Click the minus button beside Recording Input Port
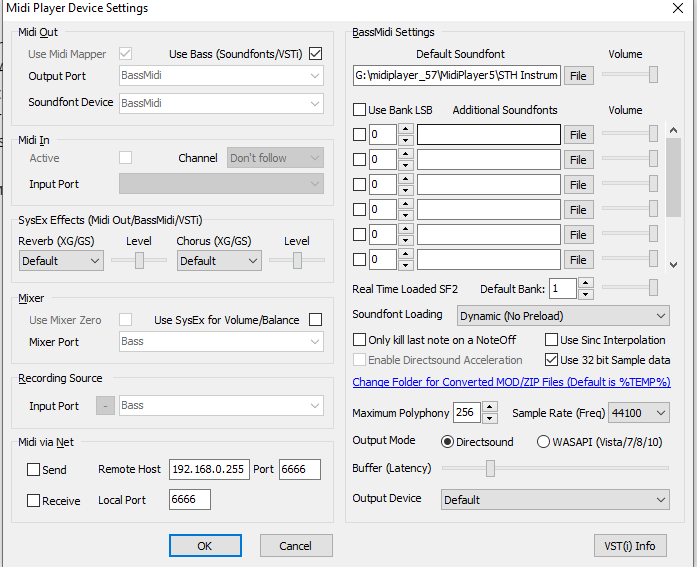Screen dimensions: 697x567 click(105, 405)
